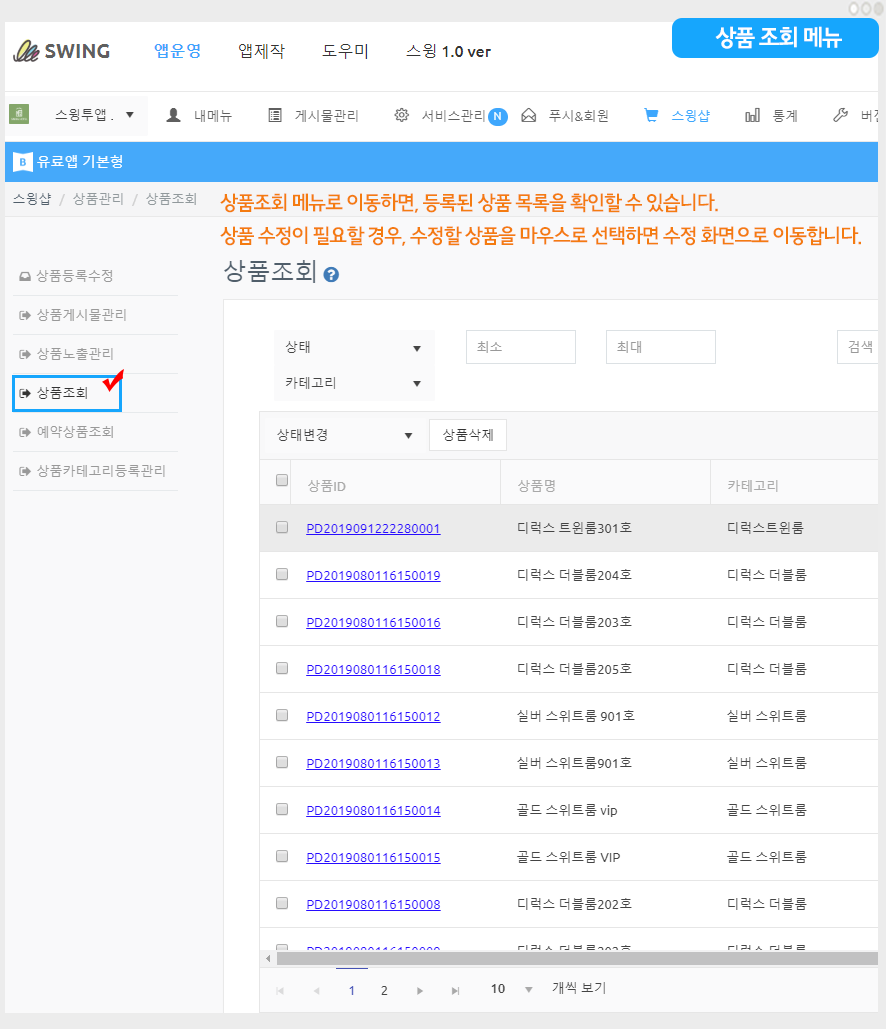
Task: Select checkbox for product PD2019080116150012
Action: [282, 715]
